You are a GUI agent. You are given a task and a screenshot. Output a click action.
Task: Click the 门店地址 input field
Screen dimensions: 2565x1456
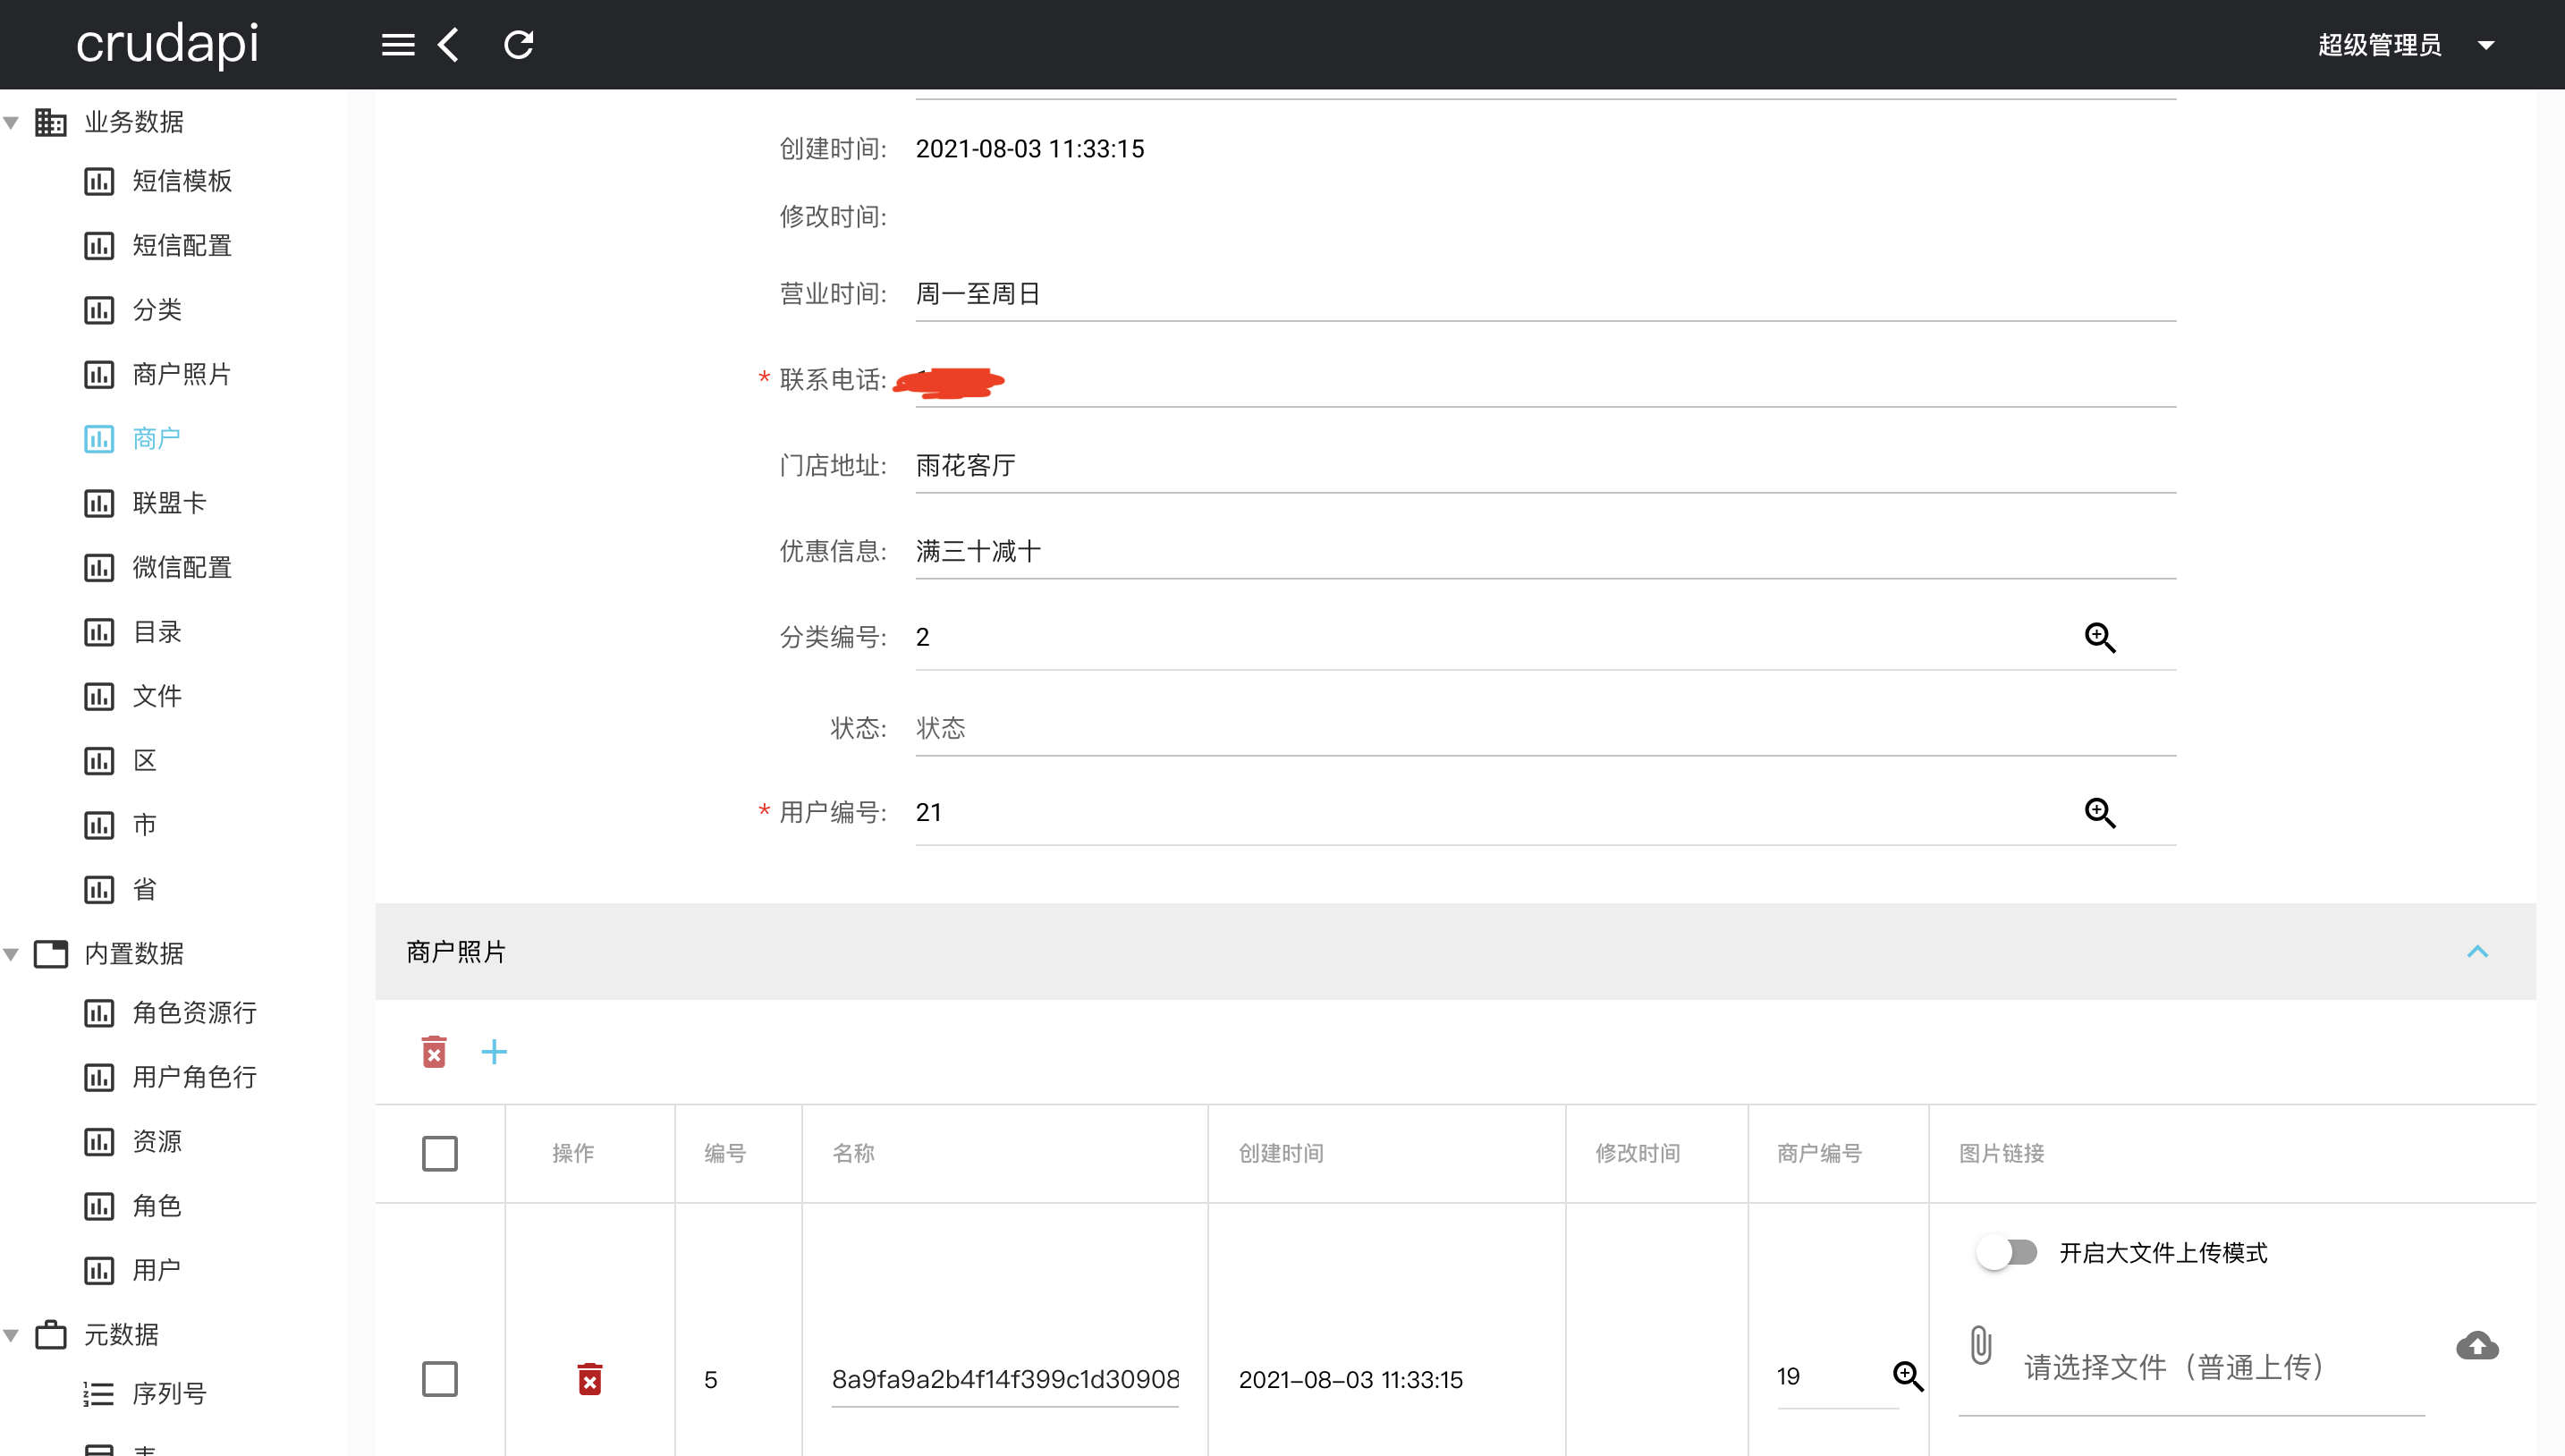[x=1544, y=466]
